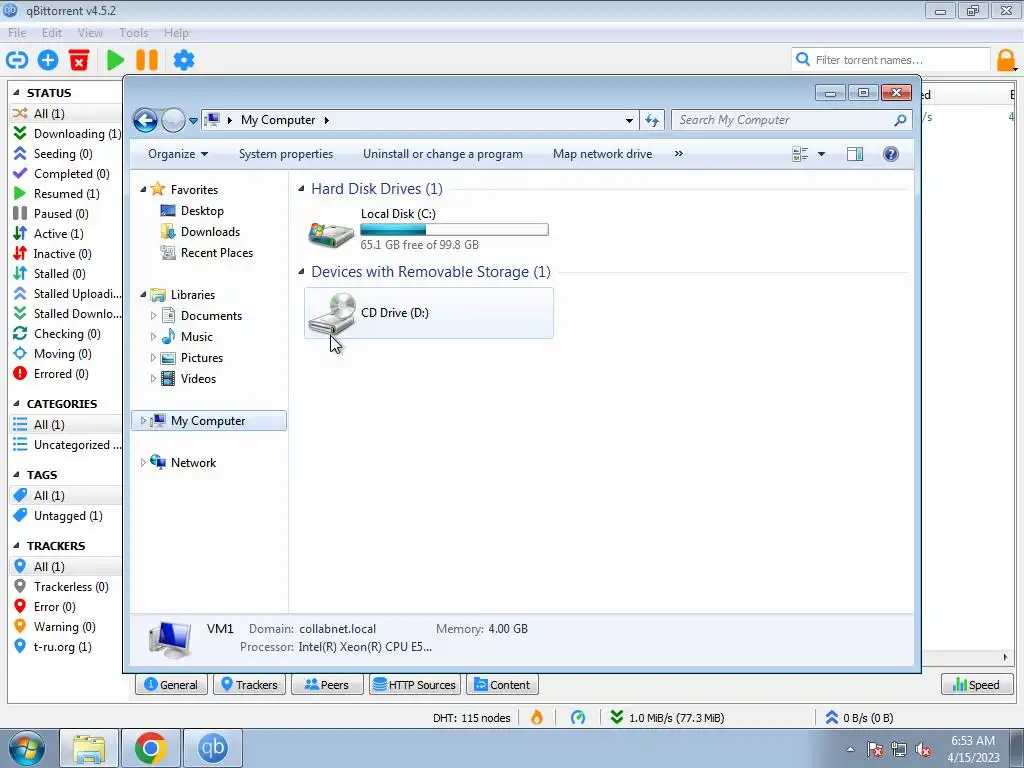1024x768 pixels.
Task: Open qBittorrent options gear icon
Action: pyautogui.click(x=184, y=60)
